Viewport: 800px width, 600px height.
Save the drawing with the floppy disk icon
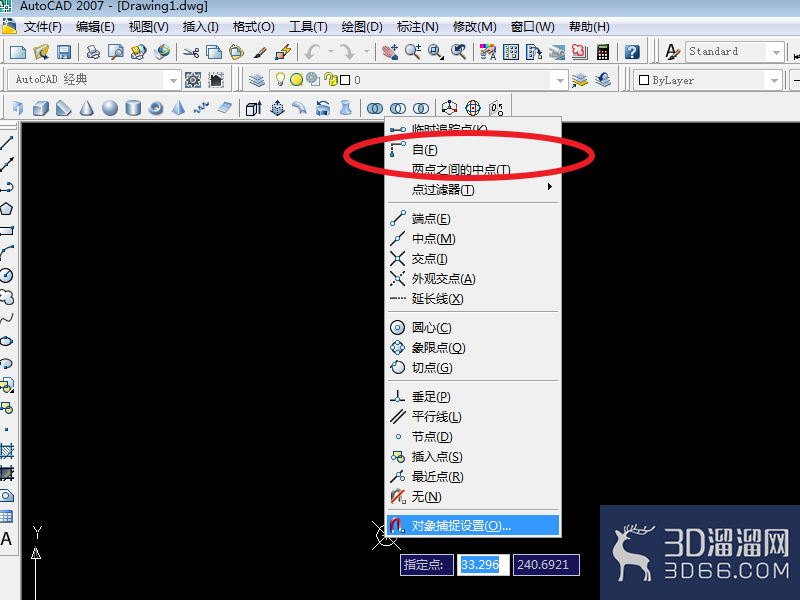(x=64, y=52)
